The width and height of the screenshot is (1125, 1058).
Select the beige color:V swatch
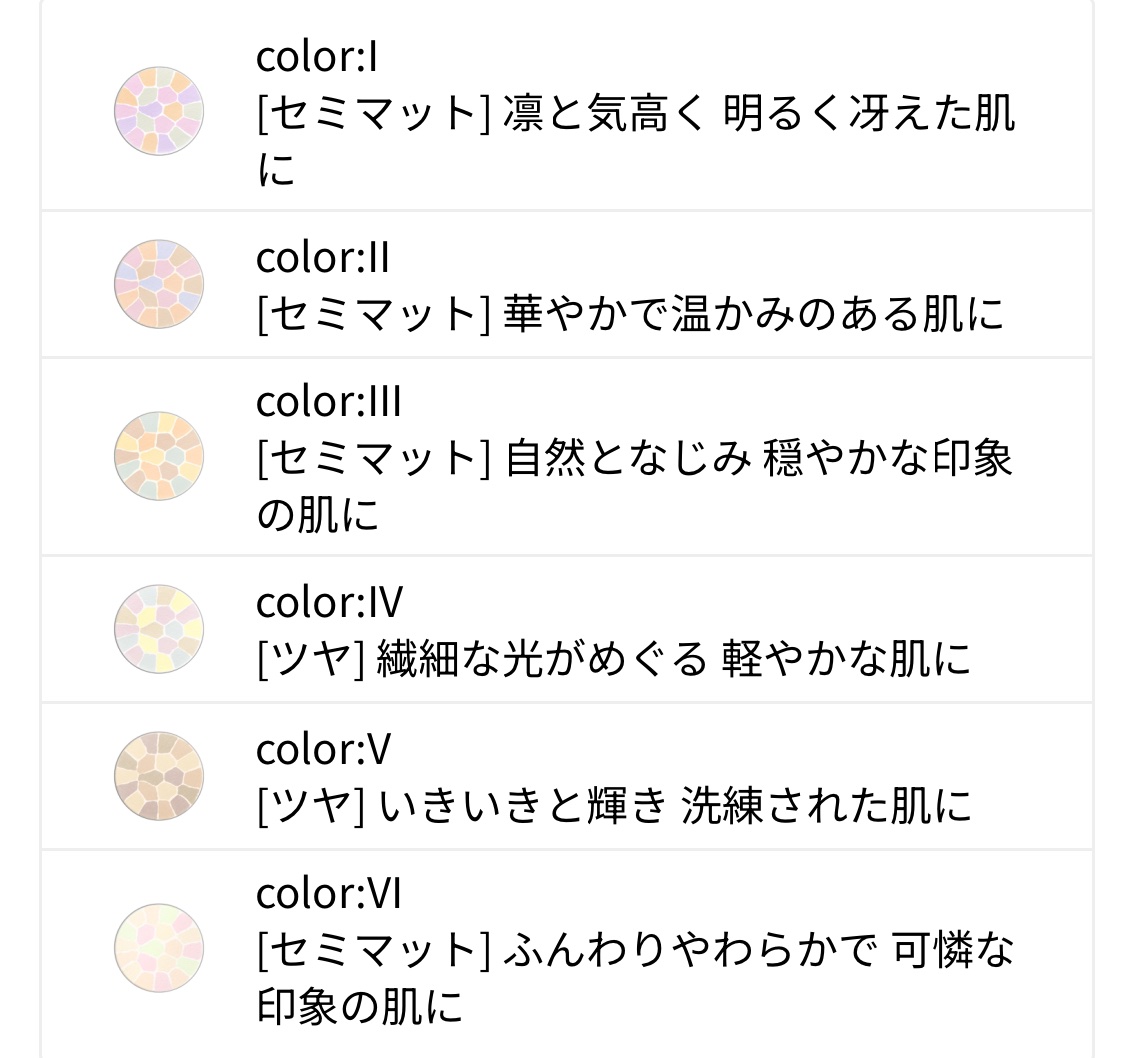pyautogui.click(x=159, y=776)
